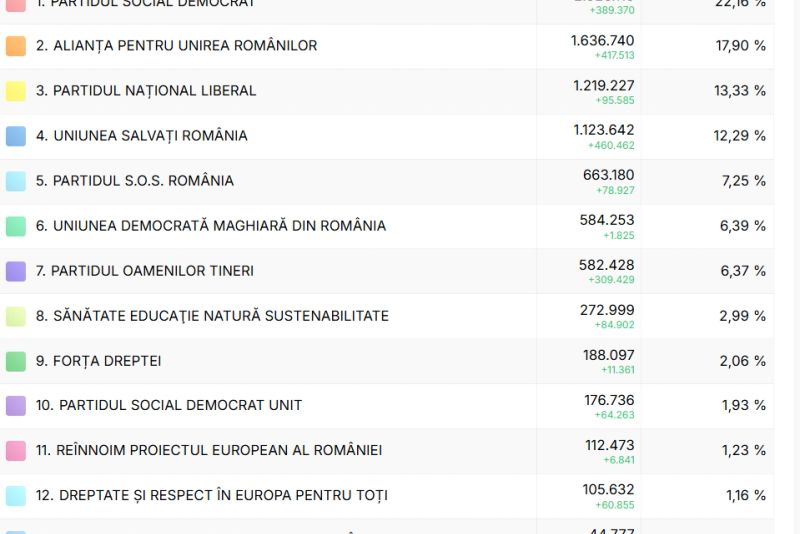Click the light blue swatch for Partidul S.O.S. România
This screenshot has width=800, height=534.
coord(16,181)
